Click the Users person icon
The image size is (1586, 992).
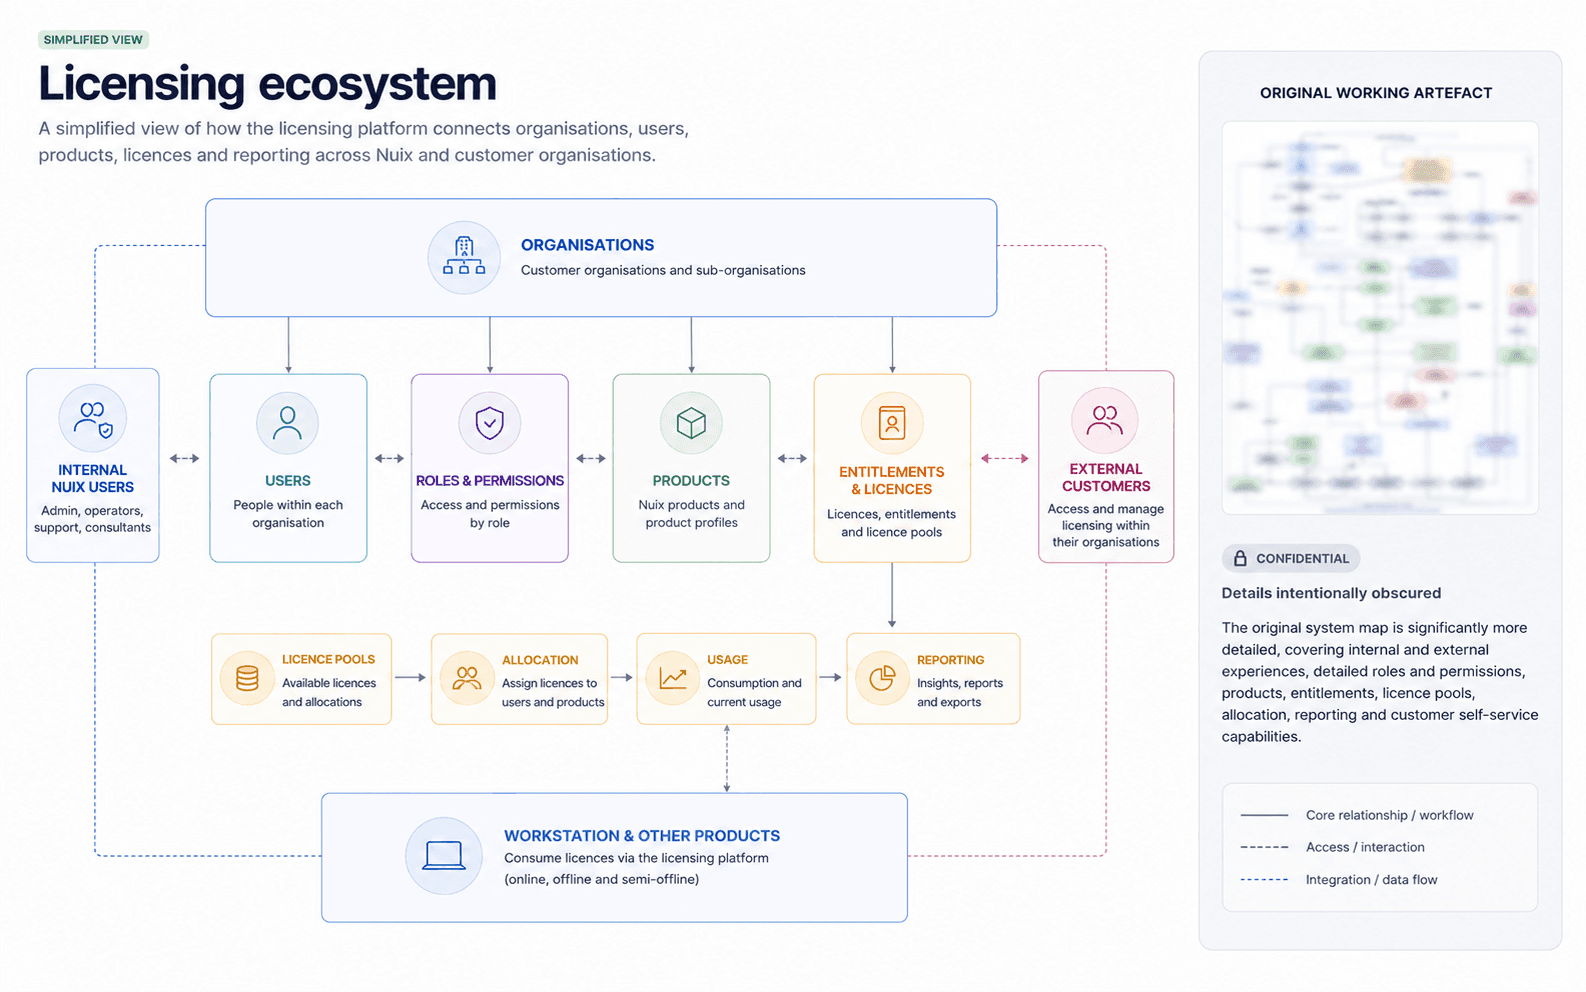(x=287, y=423)
